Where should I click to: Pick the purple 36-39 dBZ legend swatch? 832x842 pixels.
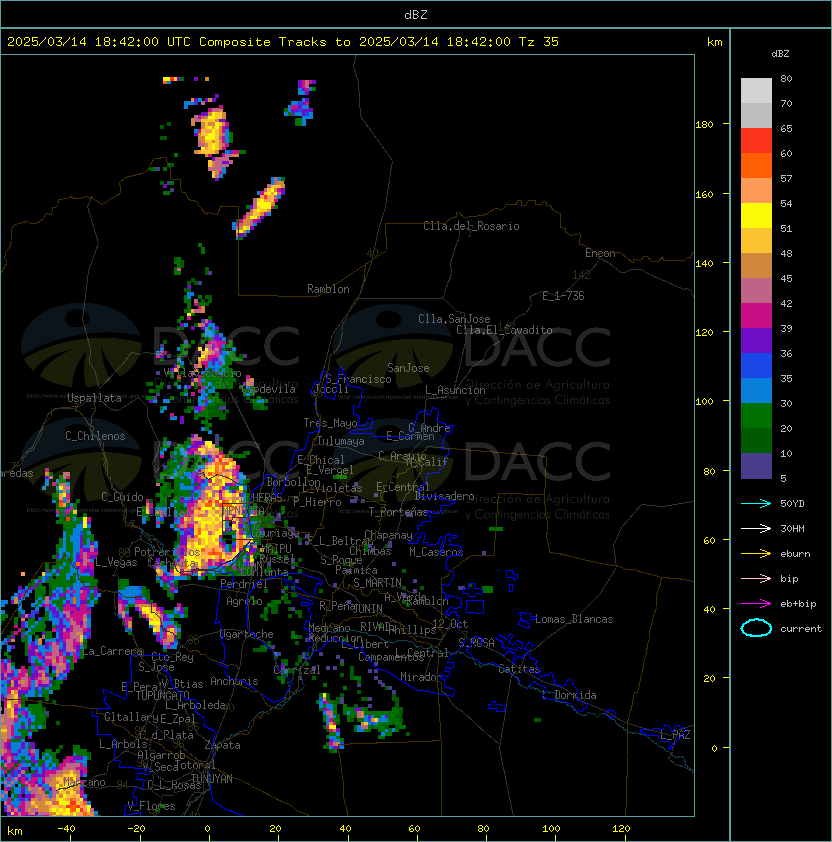pyautogui.click(x=756, y=341)
